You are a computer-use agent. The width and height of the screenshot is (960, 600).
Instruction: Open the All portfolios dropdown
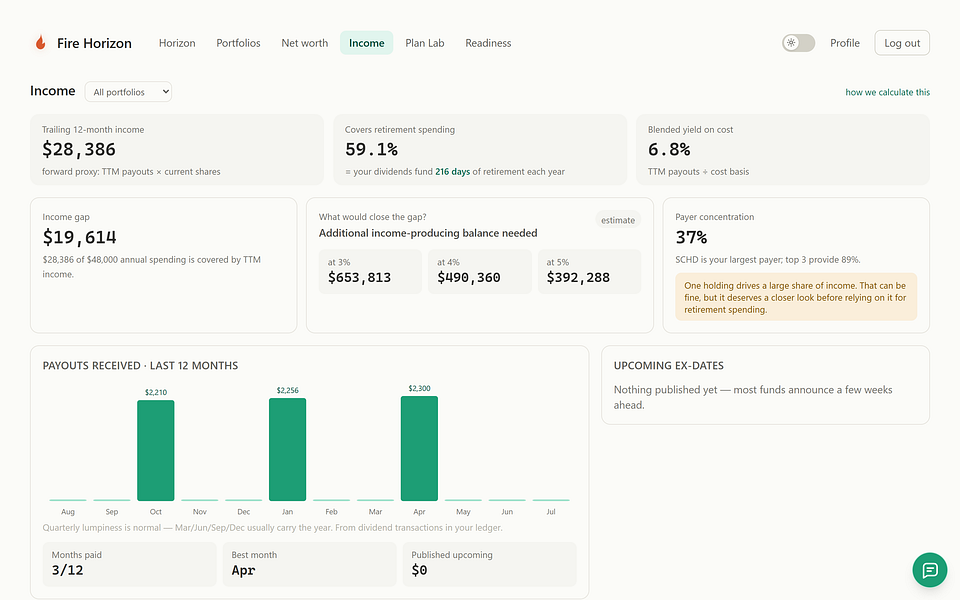coord(128,92)
